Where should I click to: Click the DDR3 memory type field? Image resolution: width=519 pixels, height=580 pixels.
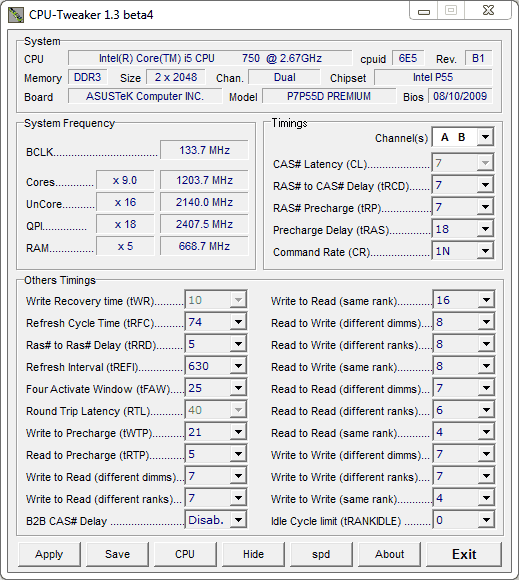(88, 77)
